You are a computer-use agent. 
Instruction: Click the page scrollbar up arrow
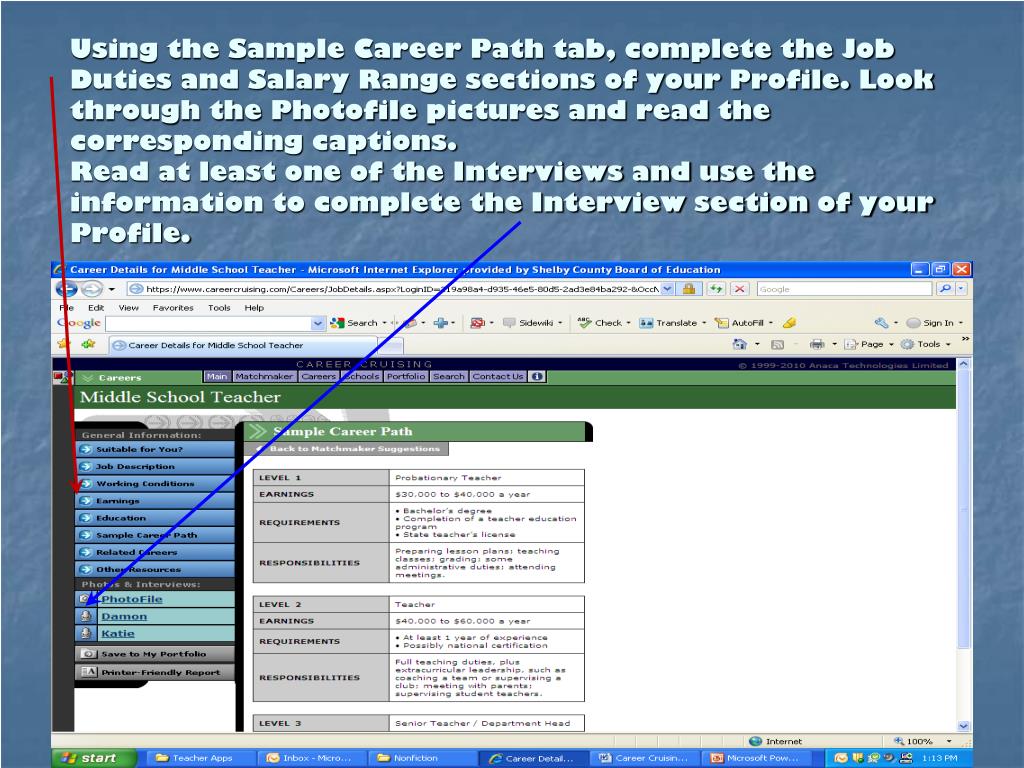click(963, 364)
